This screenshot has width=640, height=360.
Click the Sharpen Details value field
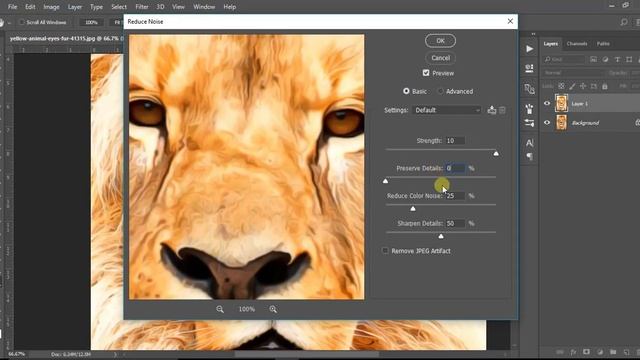[455, 223]
